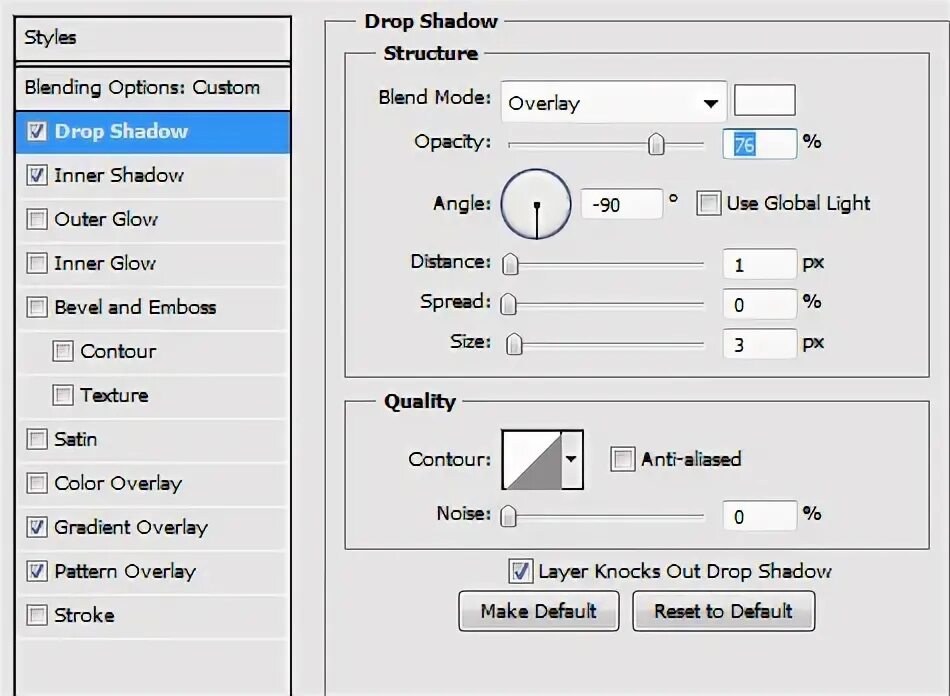Enable the Inner Glow checkbox
This screenshot has height=696, width=950.
pyautogui.click(x=36, y=263)
